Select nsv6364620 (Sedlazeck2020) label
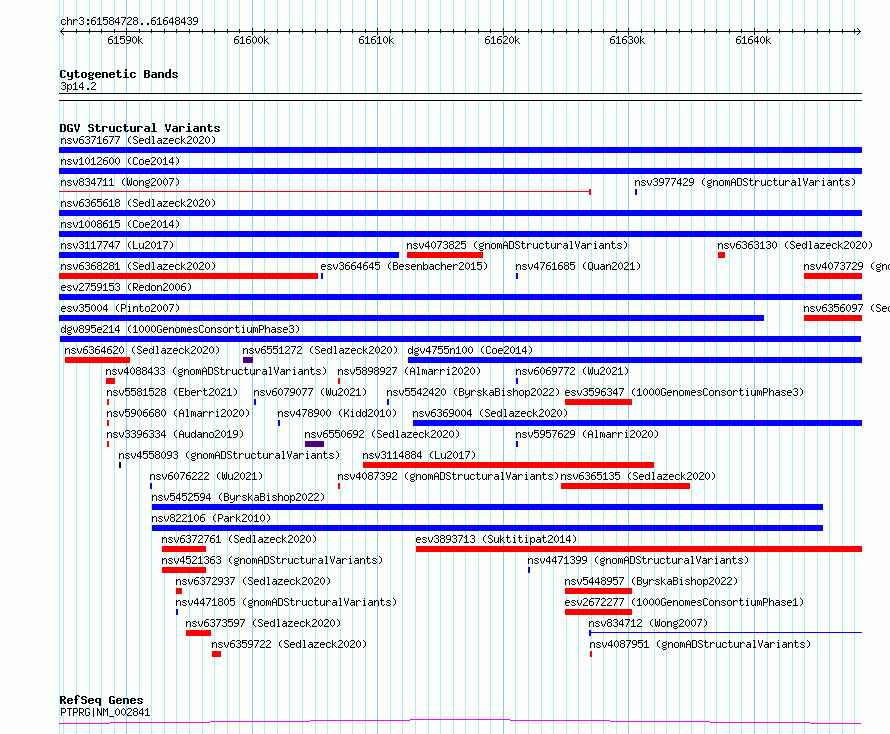The width and height of the screenshot is (890, 734). click(x=142, y=350)
